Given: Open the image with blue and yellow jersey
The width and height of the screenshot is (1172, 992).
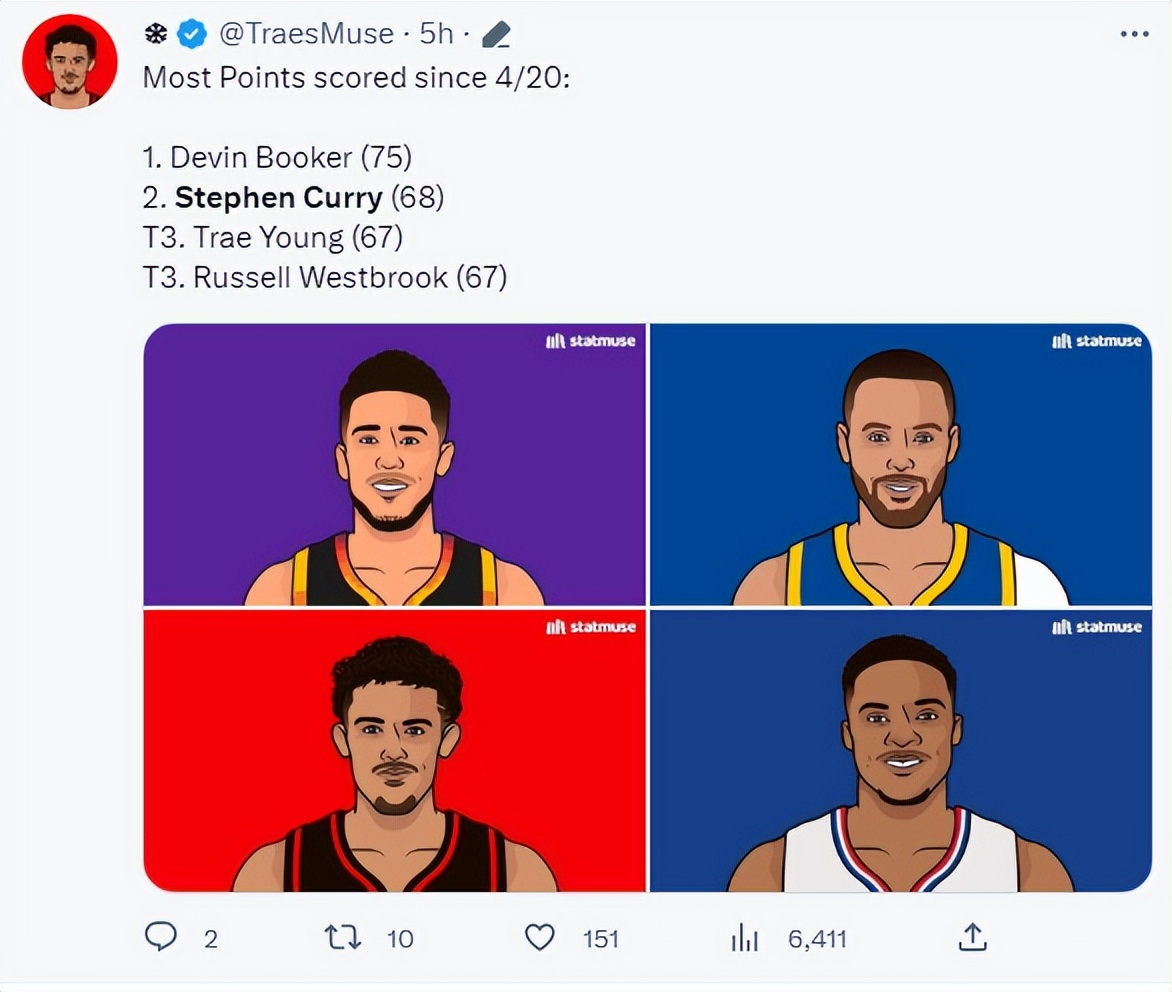Looking at the screenshot, I should tap(900, 465).
